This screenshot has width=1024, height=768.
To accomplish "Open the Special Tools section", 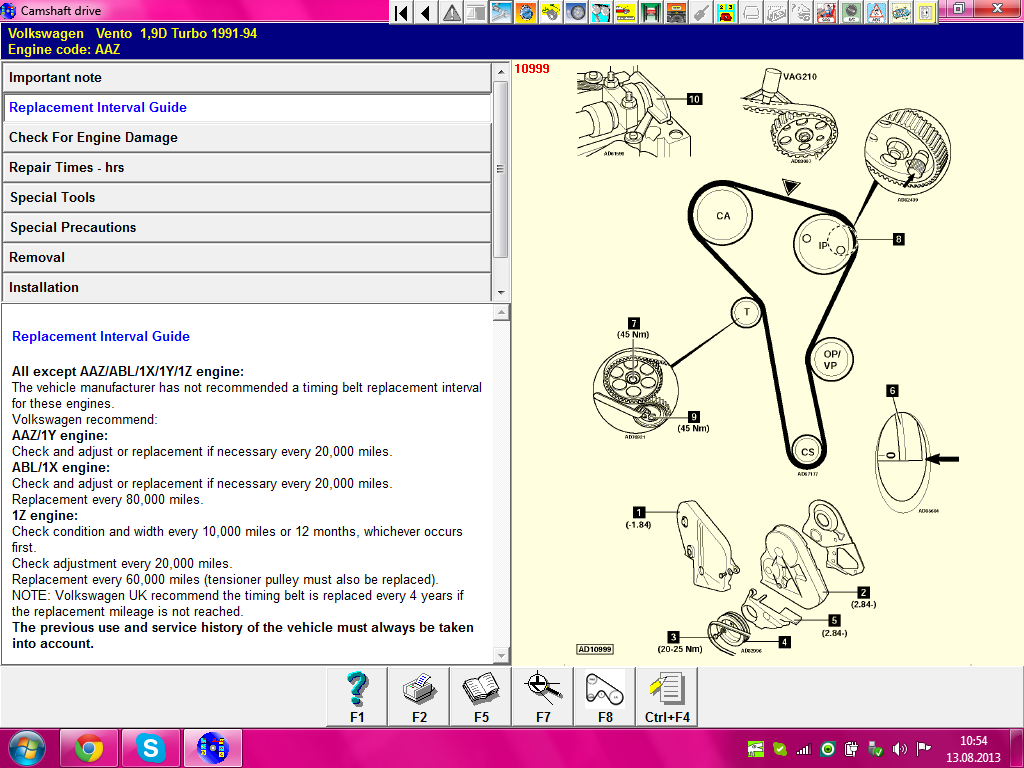I will coord(247,198).
